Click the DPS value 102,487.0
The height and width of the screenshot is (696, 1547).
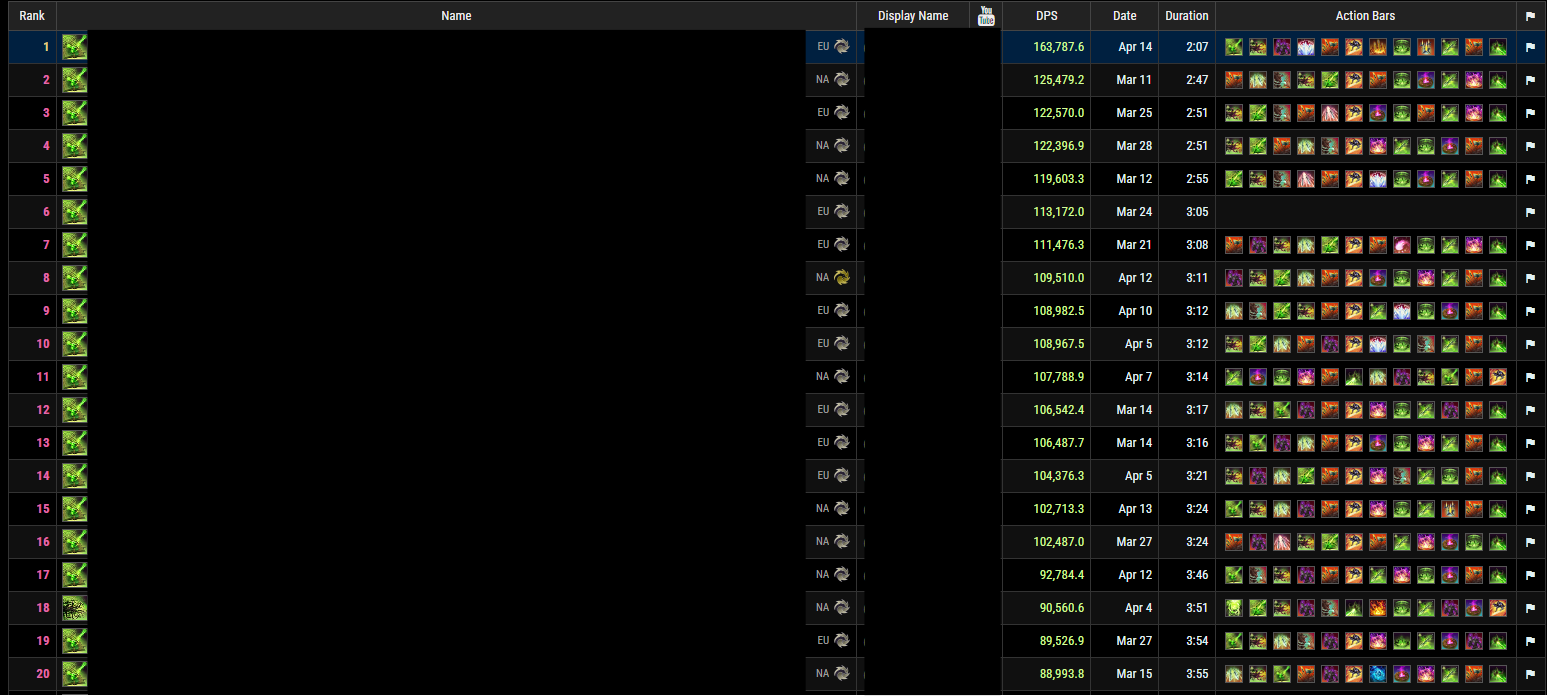pos(1058,542)
